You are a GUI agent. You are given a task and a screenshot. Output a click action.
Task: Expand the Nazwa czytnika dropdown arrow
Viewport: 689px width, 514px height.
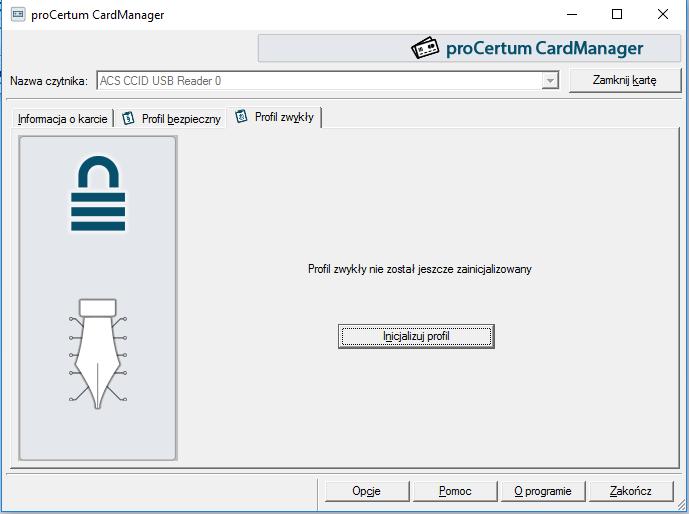point(550,81)
